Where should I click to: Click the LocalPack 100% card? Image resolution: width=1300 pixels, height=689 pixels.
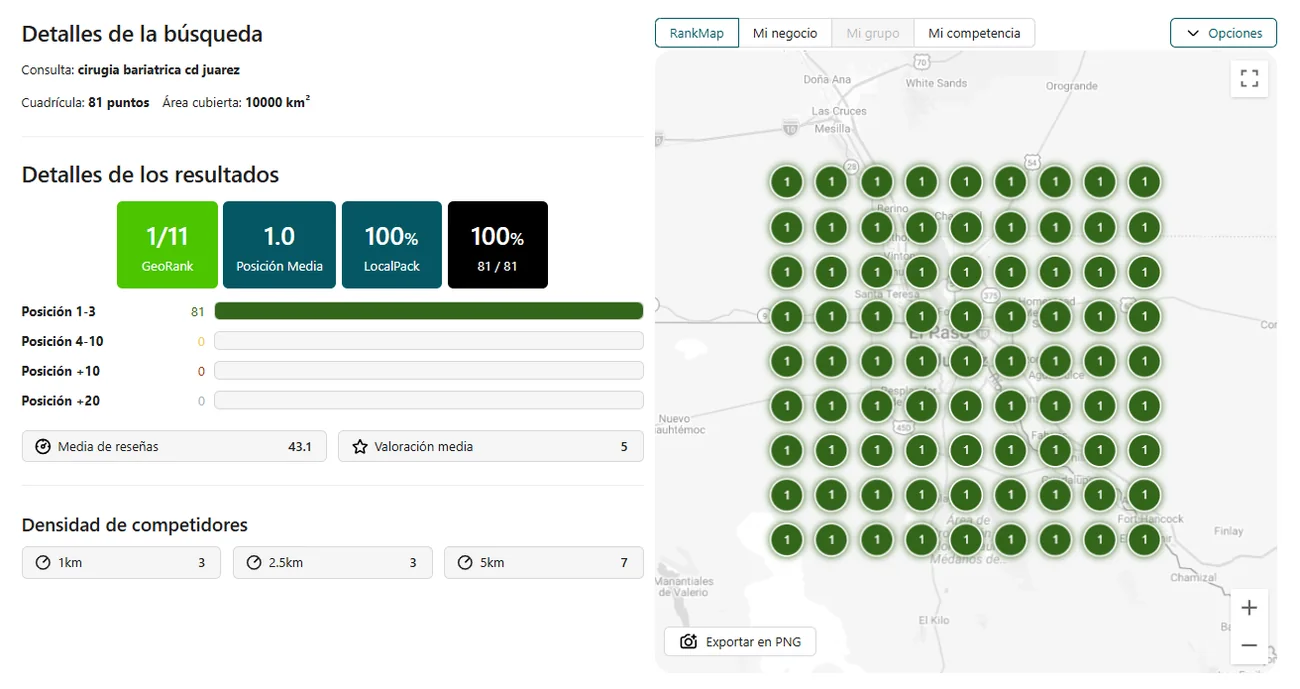click(x=392, y=245)
